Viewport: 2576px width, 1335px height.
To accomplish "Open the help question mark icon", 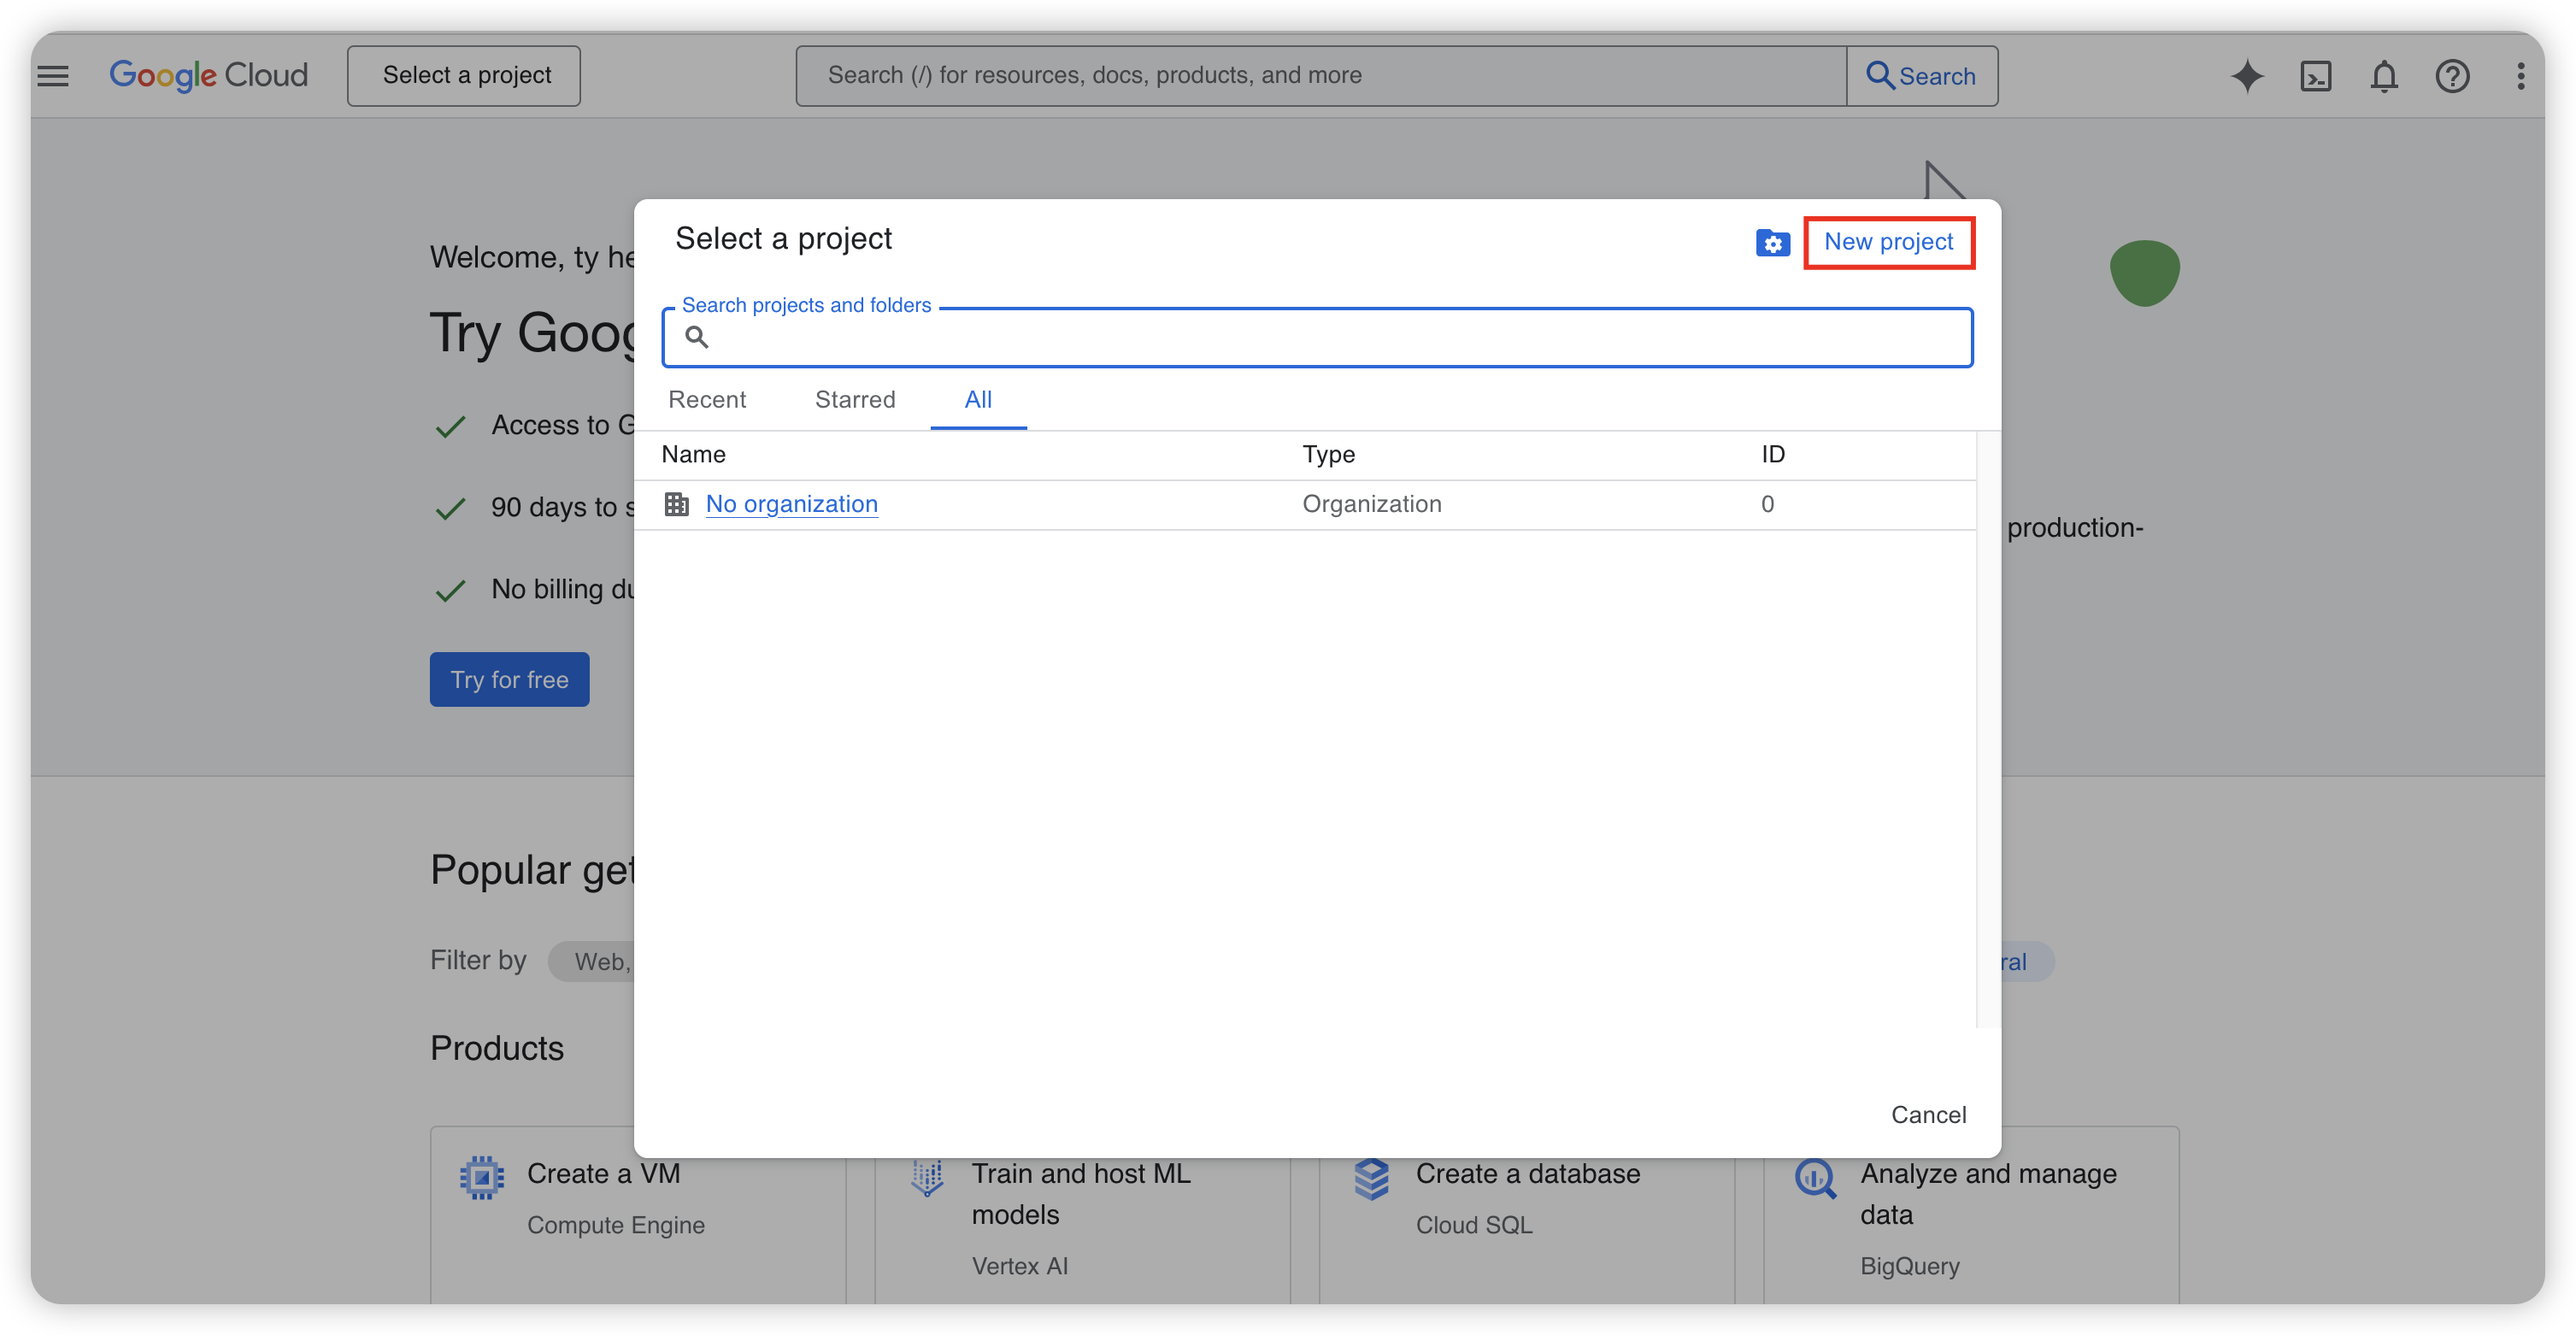I will [x=2452, y=76].
